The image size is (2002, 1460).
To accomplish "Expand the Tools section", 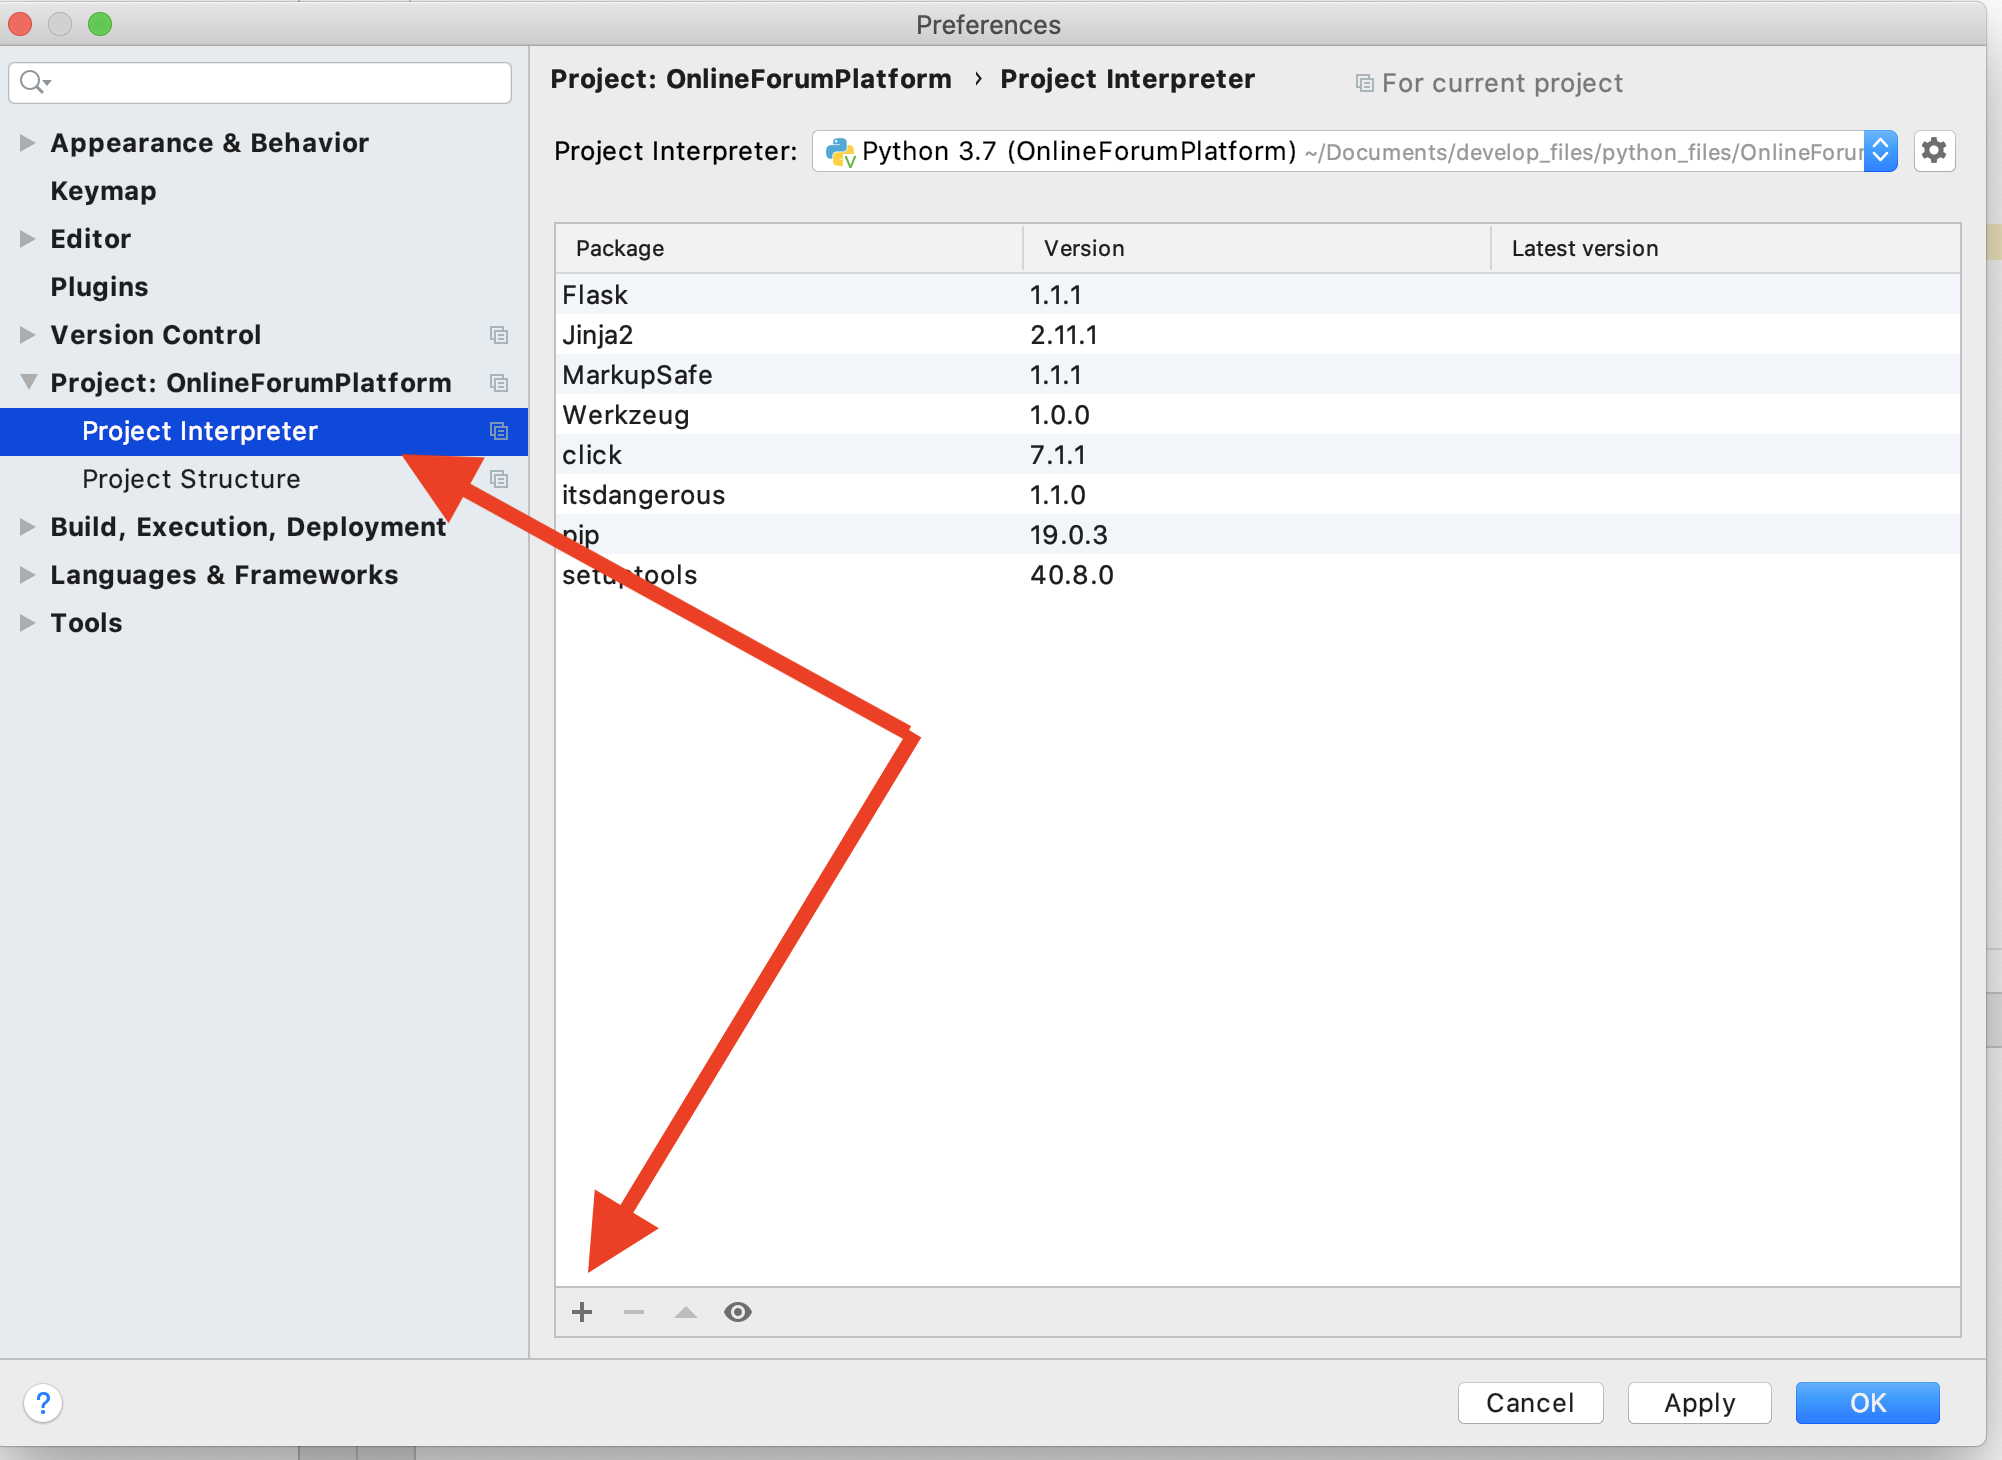I will pos(27,623).
